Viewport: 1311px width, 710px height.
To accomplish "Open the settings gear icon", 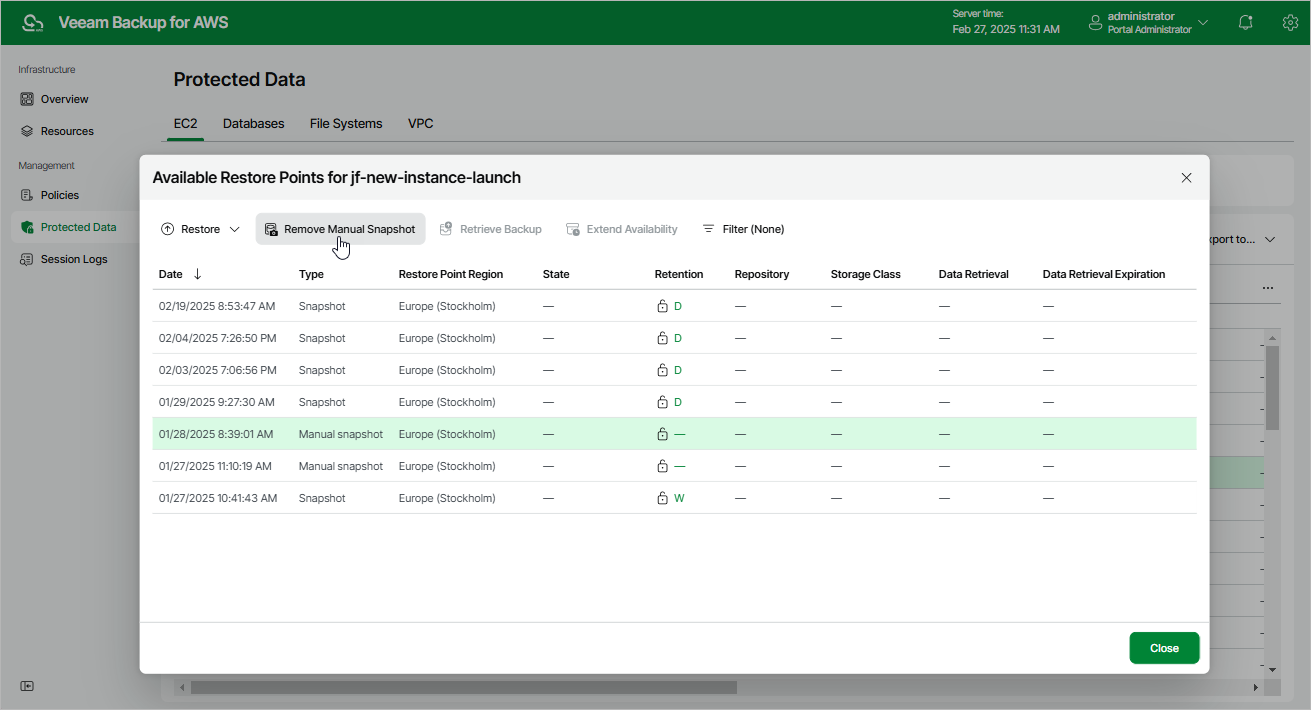I will pyautogui.click(x=1290, y=22).
